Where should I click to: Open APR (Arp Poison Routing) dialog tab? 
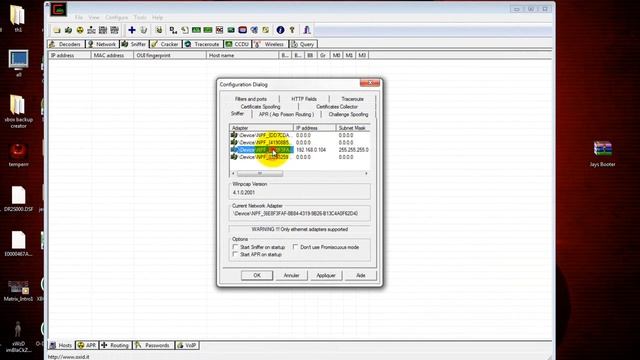287,114
